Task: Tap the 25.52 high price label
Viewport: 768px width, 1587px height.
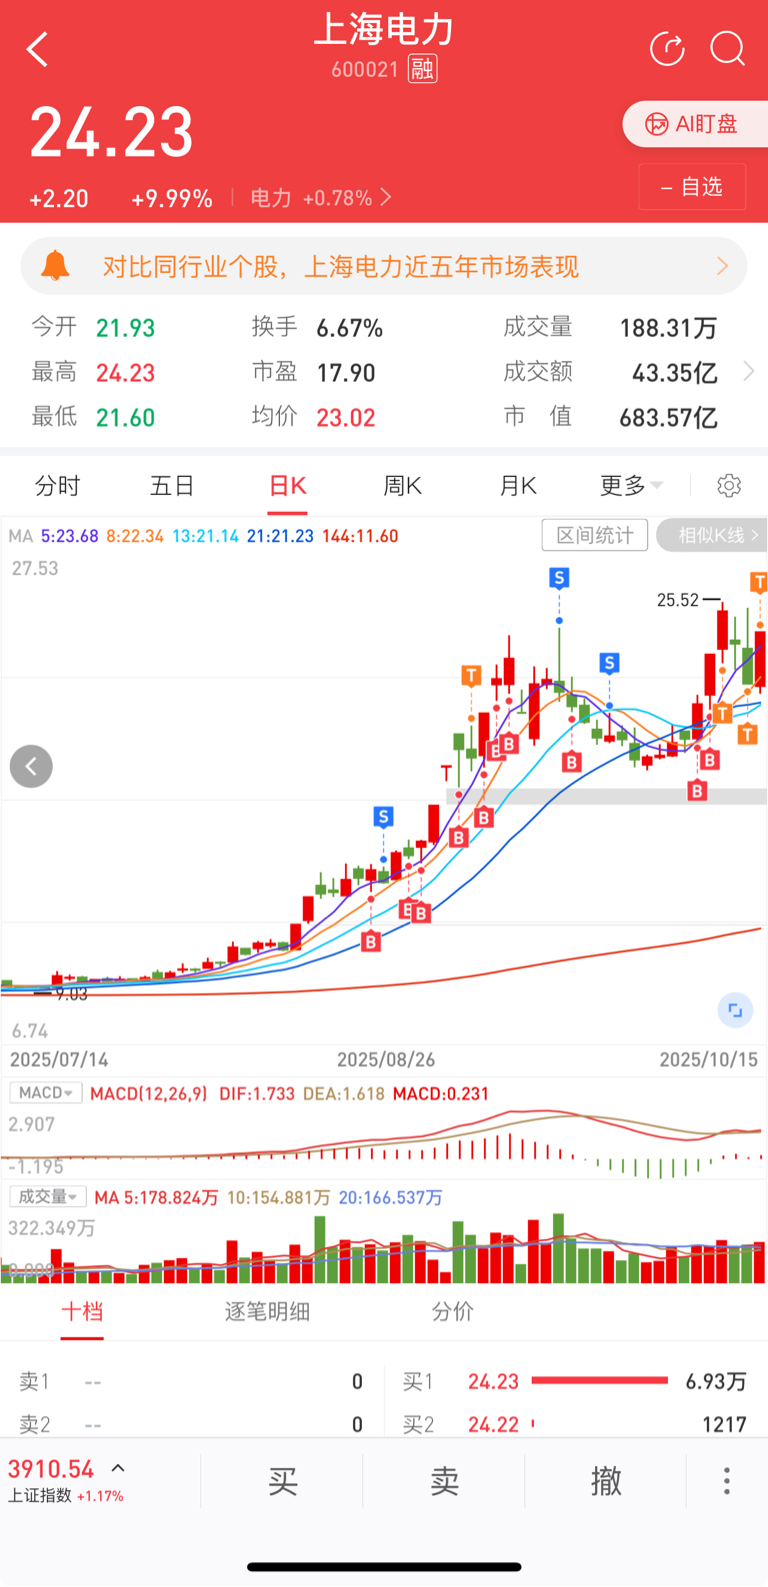Action: pos(678,600)
